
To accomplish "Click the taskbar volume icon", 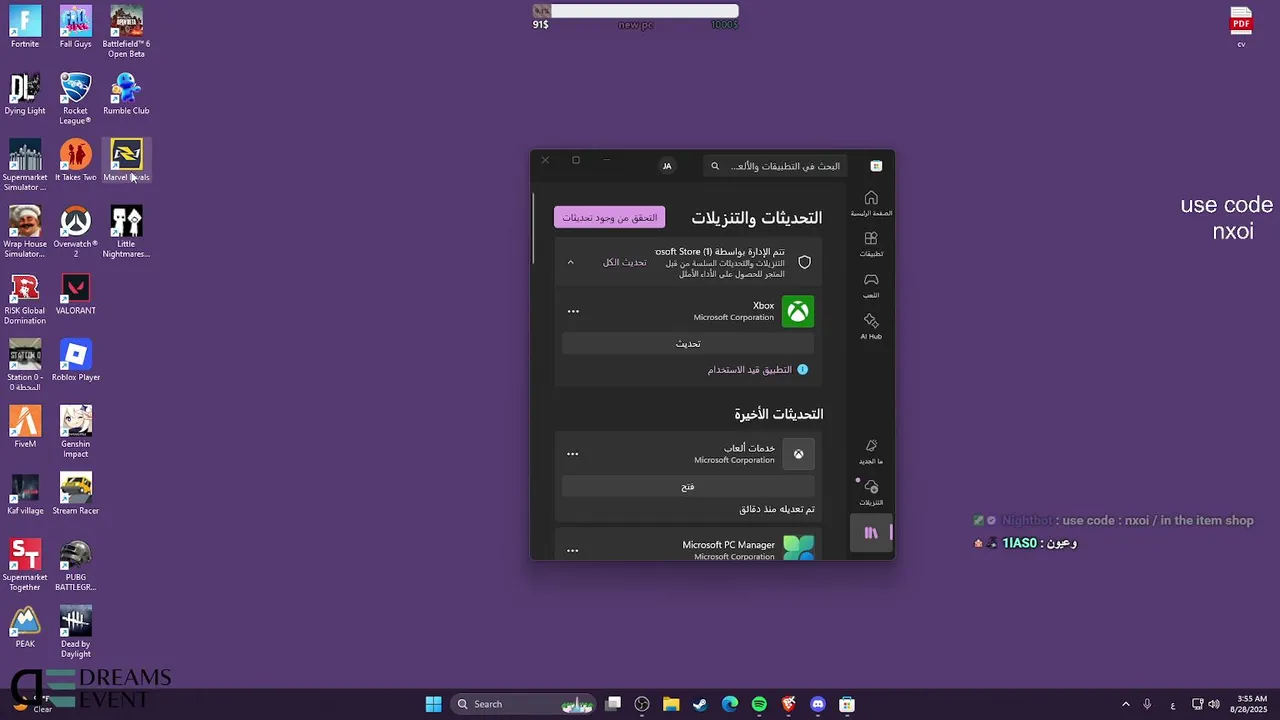I will pyautogui.click(x=1215, y=704).
